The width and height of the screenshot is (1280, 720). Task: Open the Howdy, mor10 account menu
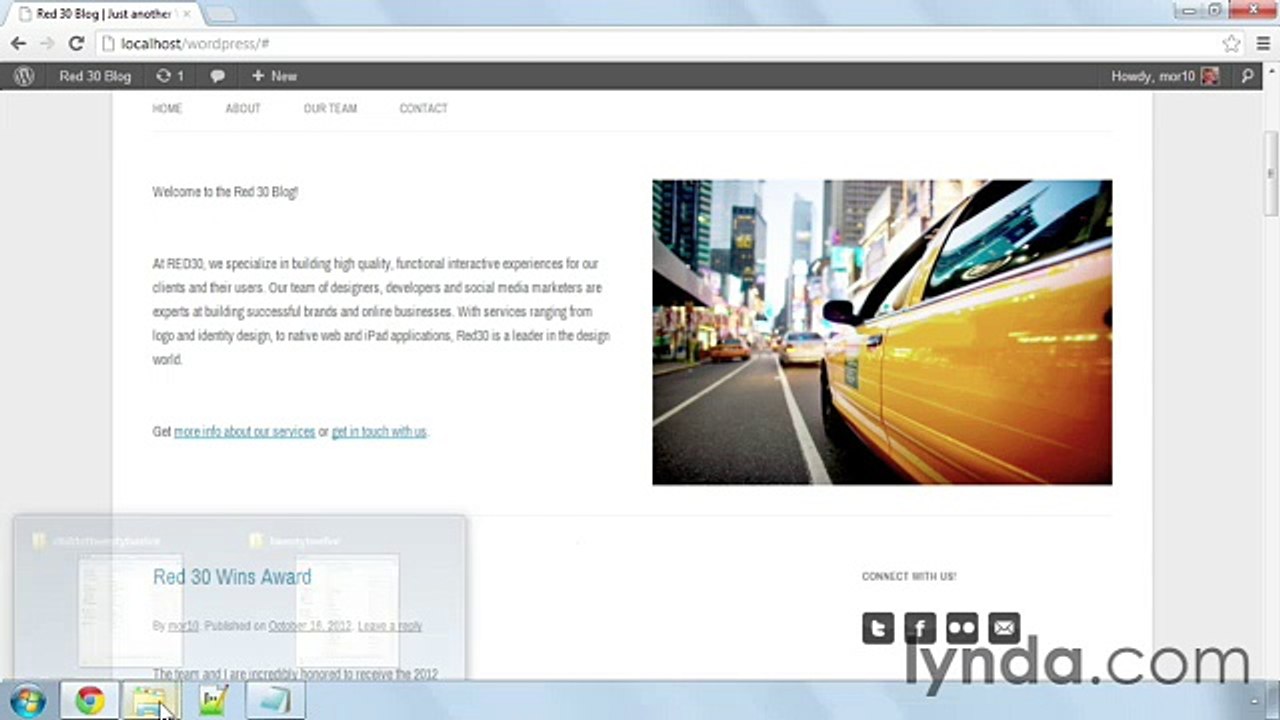tap(1165, 76)
